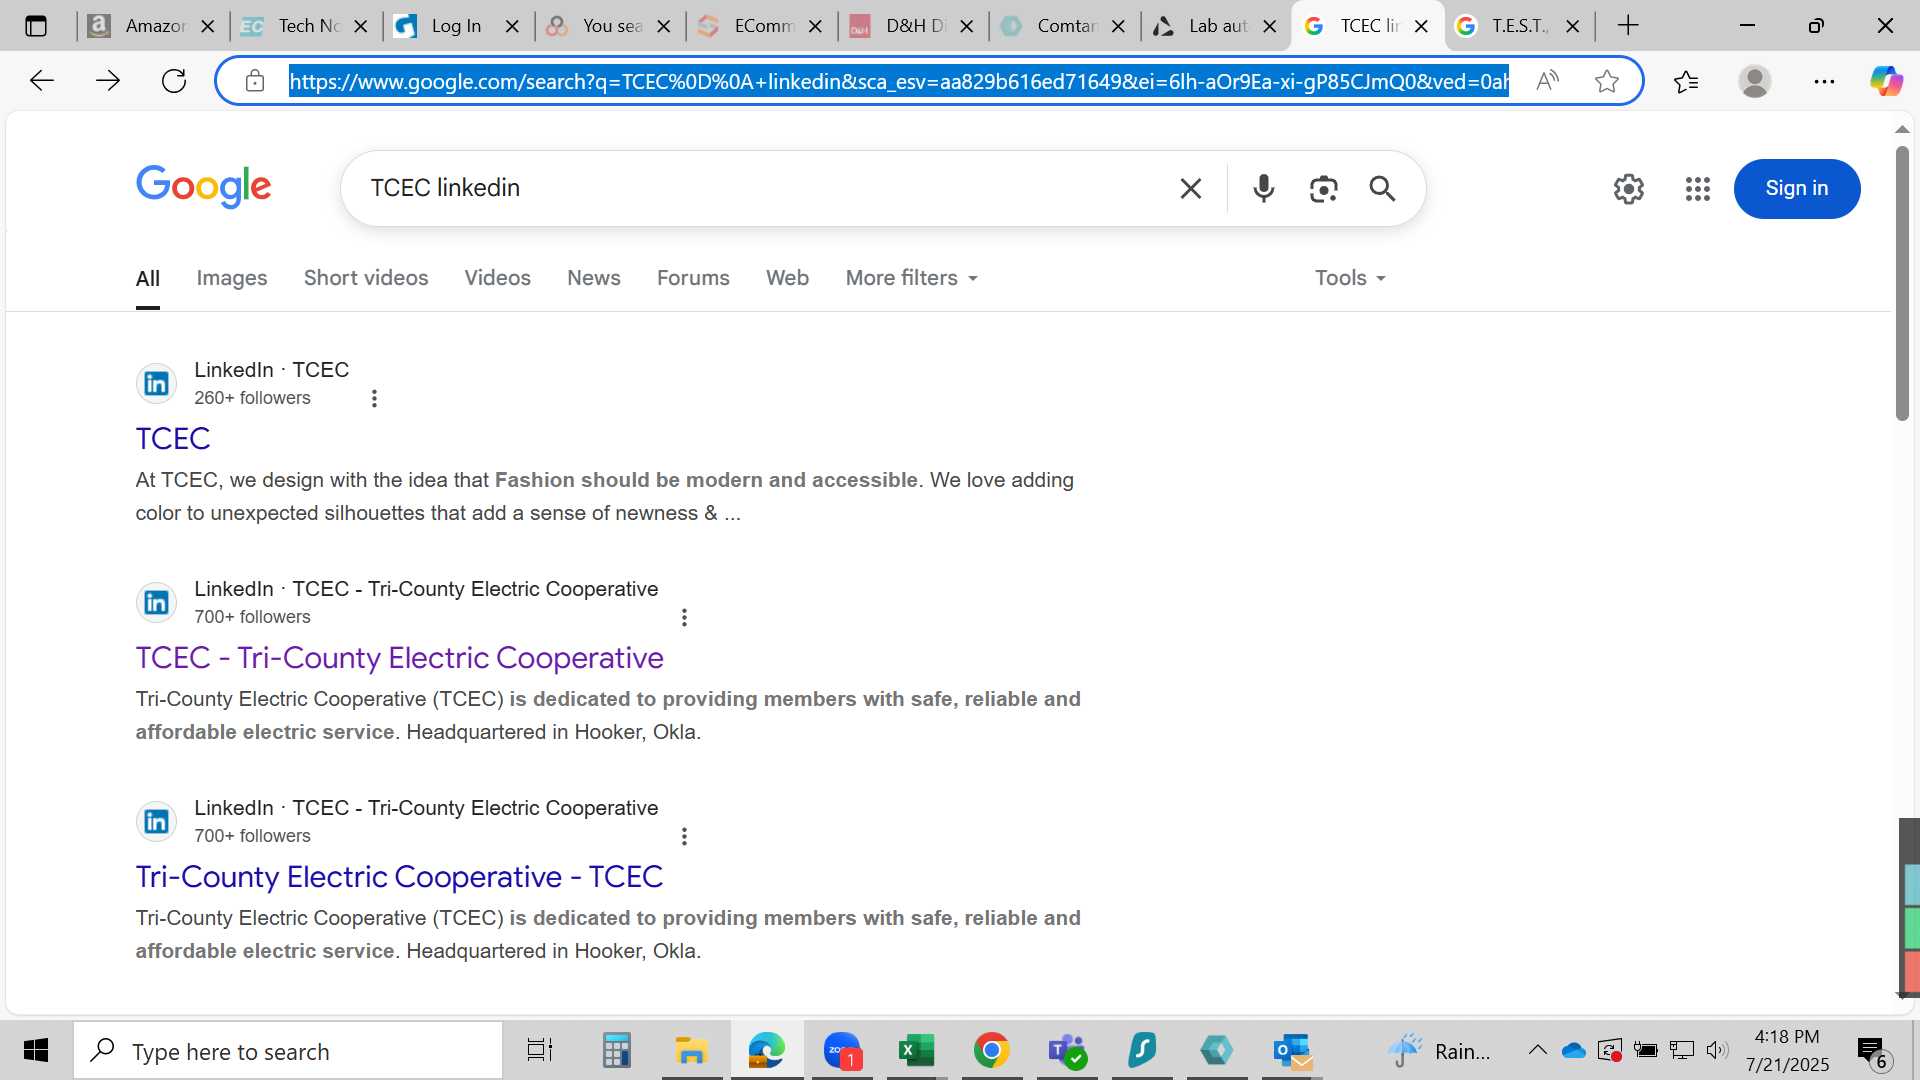Open the TCEC LinkedIn result link
The width and height of the screenshot is (1920, 1080).
173,438
